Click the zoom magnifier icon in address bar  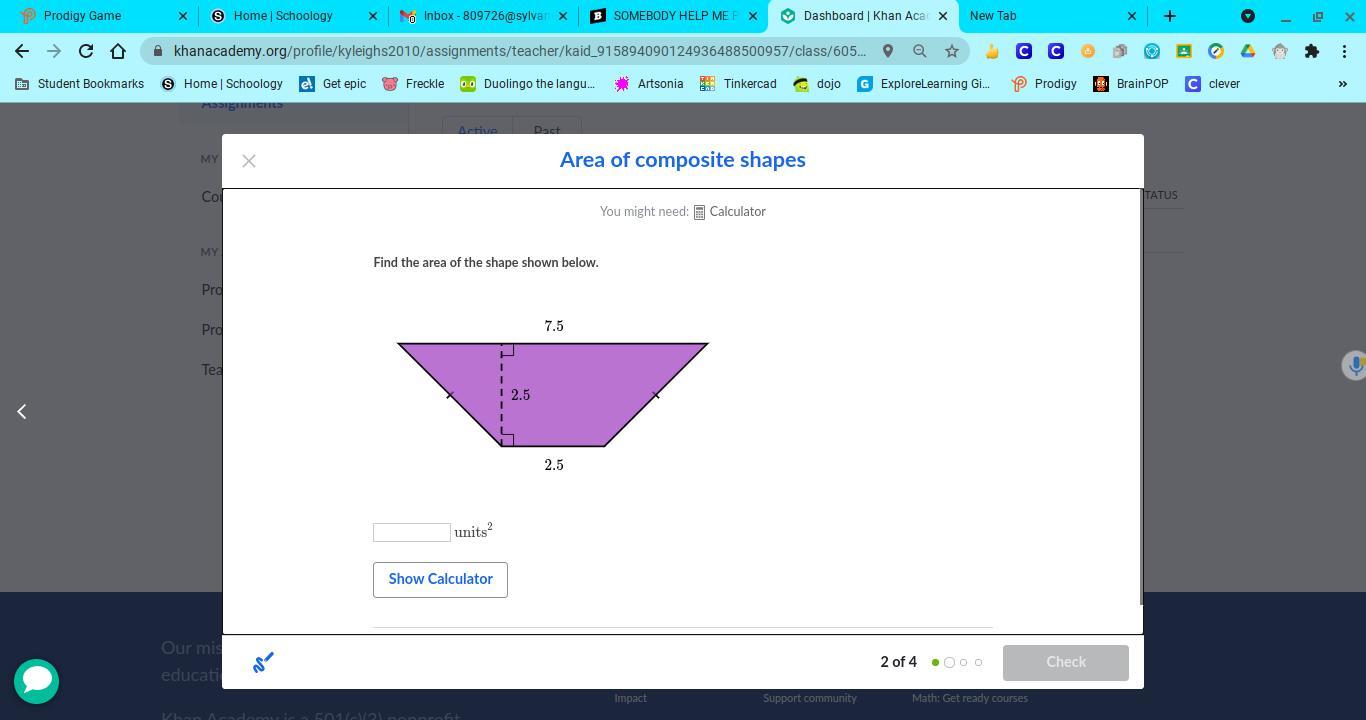click(x=919, y=51)
